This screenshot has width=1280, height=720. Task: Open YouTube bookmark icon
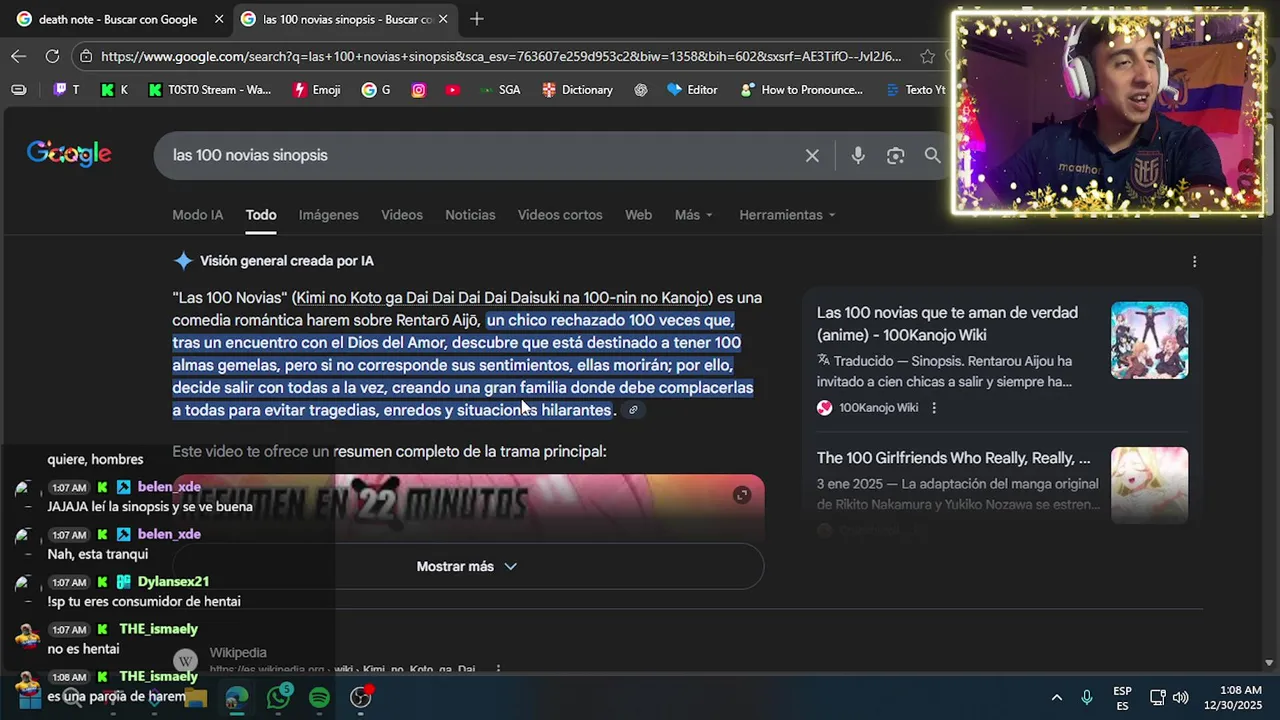click(453, 89)
